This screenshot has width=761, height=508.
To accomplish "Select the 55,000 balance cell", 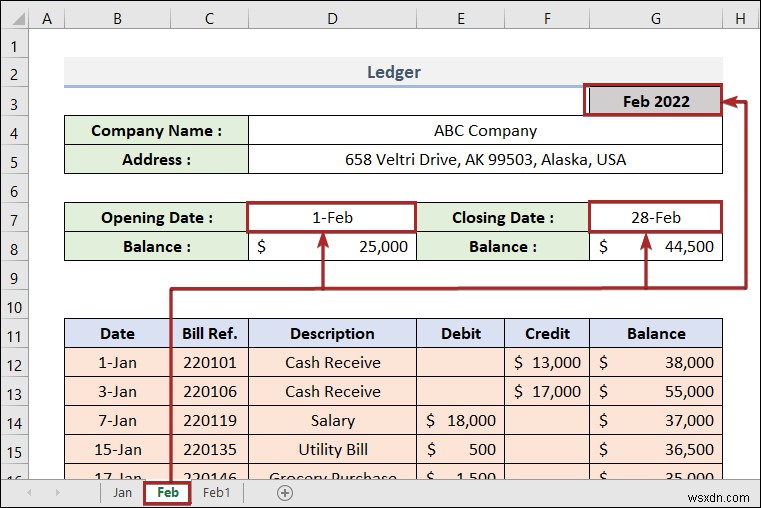I will [656, 392].
